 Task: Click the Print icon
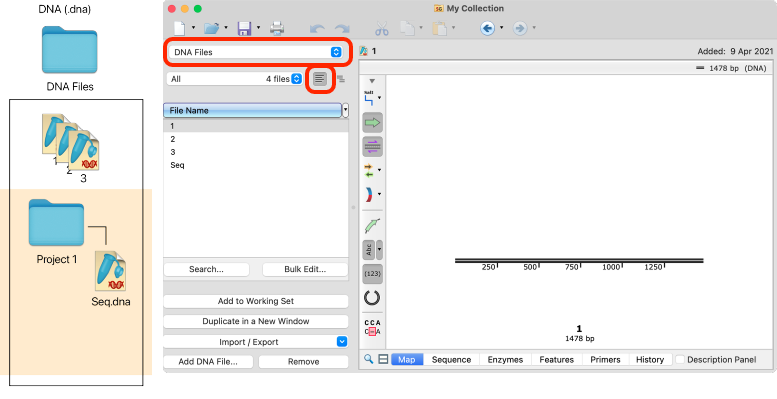tap(277, 28)
